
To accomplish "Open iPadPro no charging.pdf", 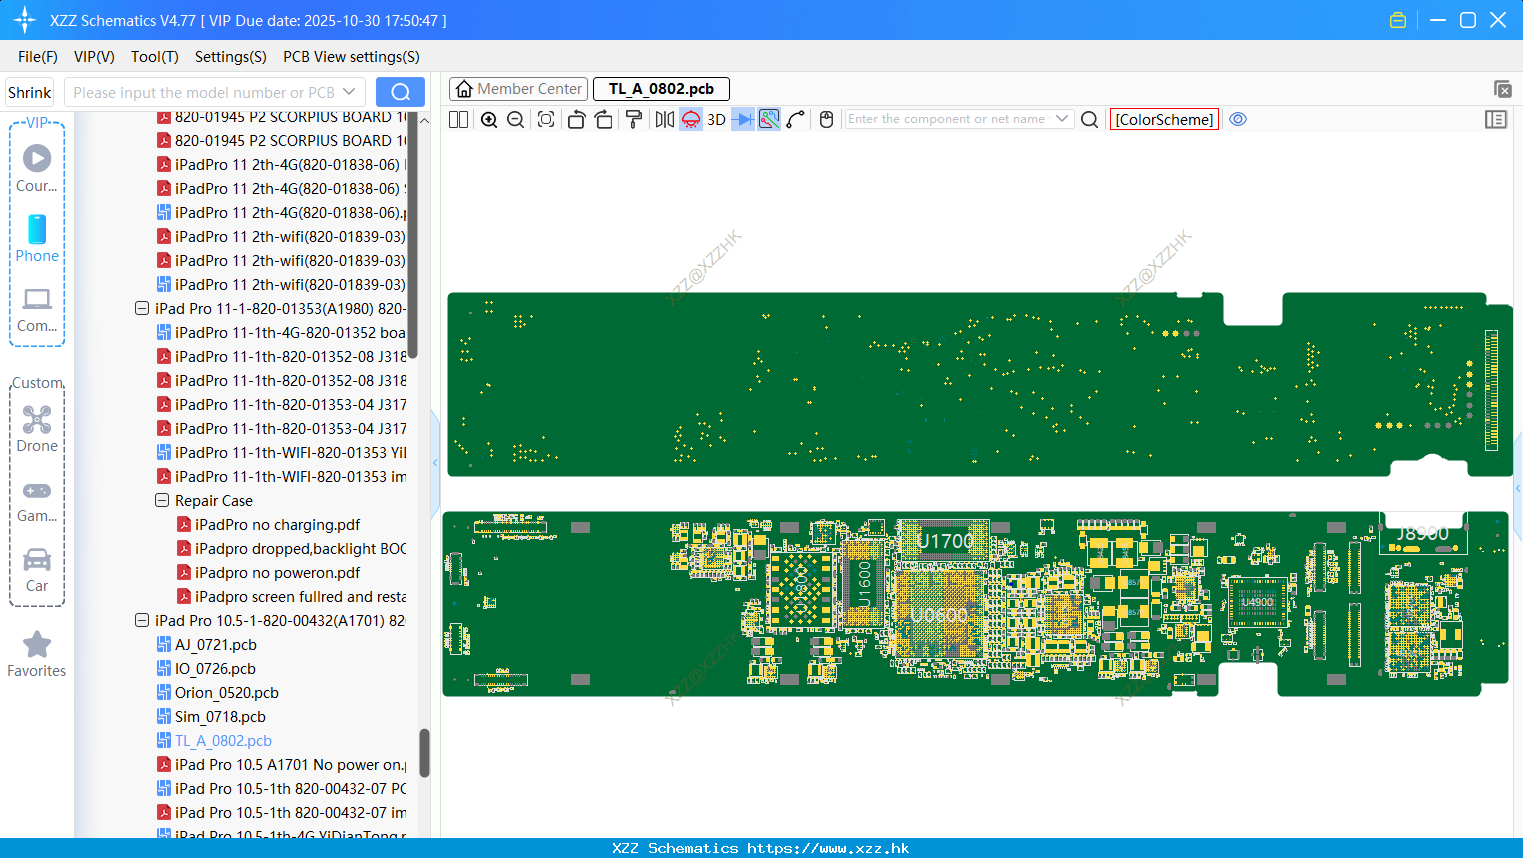I will 277,525.
